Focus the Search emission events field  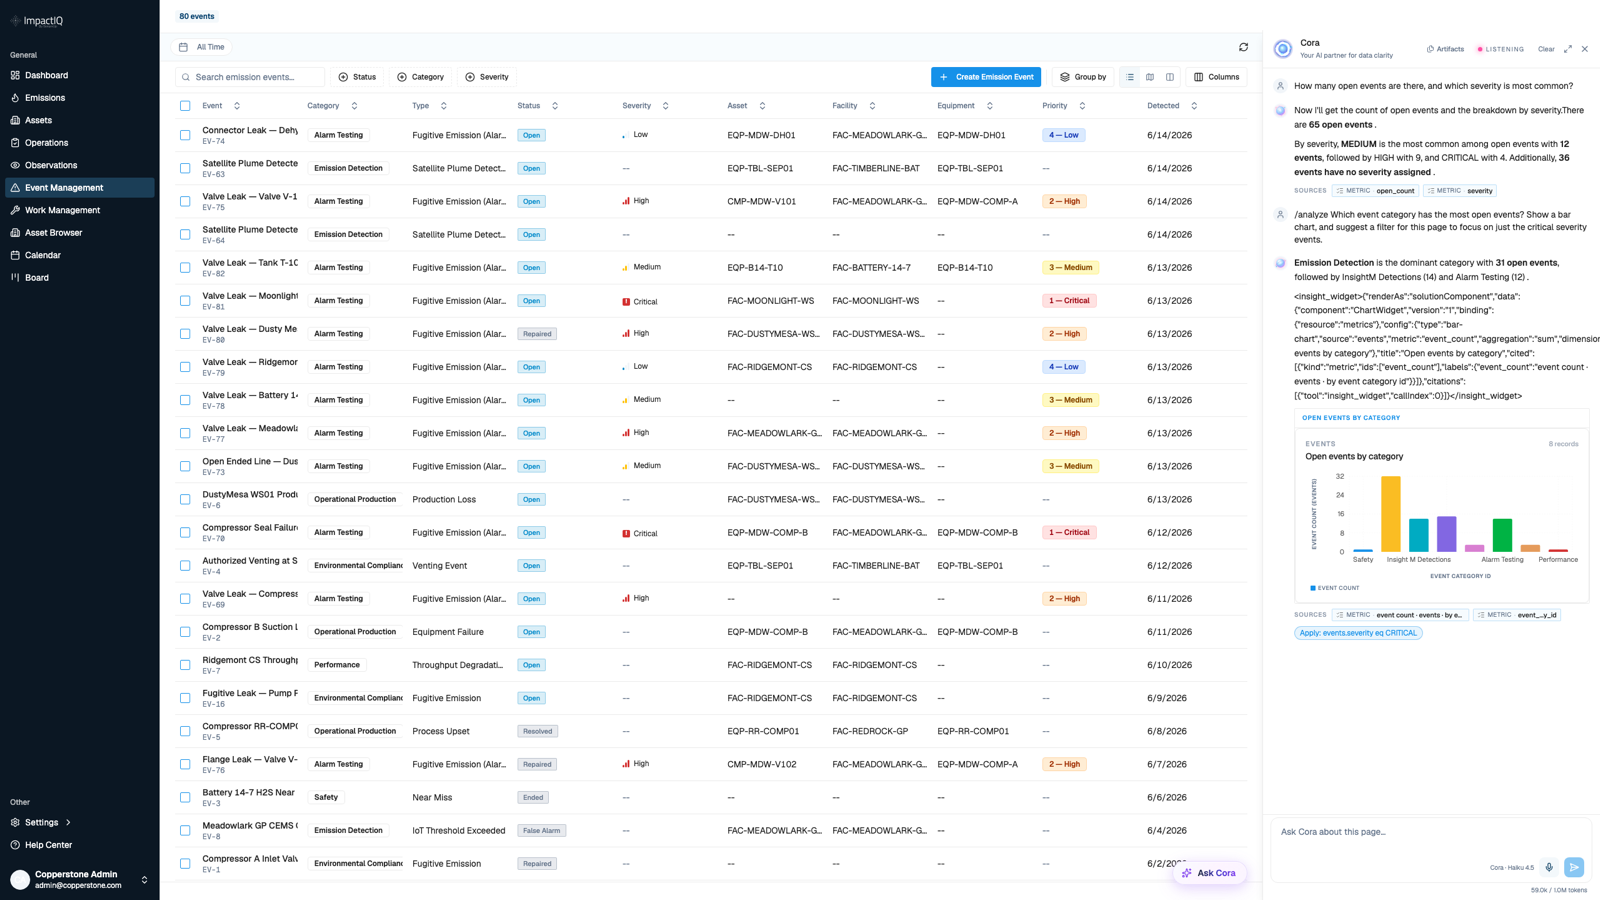[x=250, y=77]
